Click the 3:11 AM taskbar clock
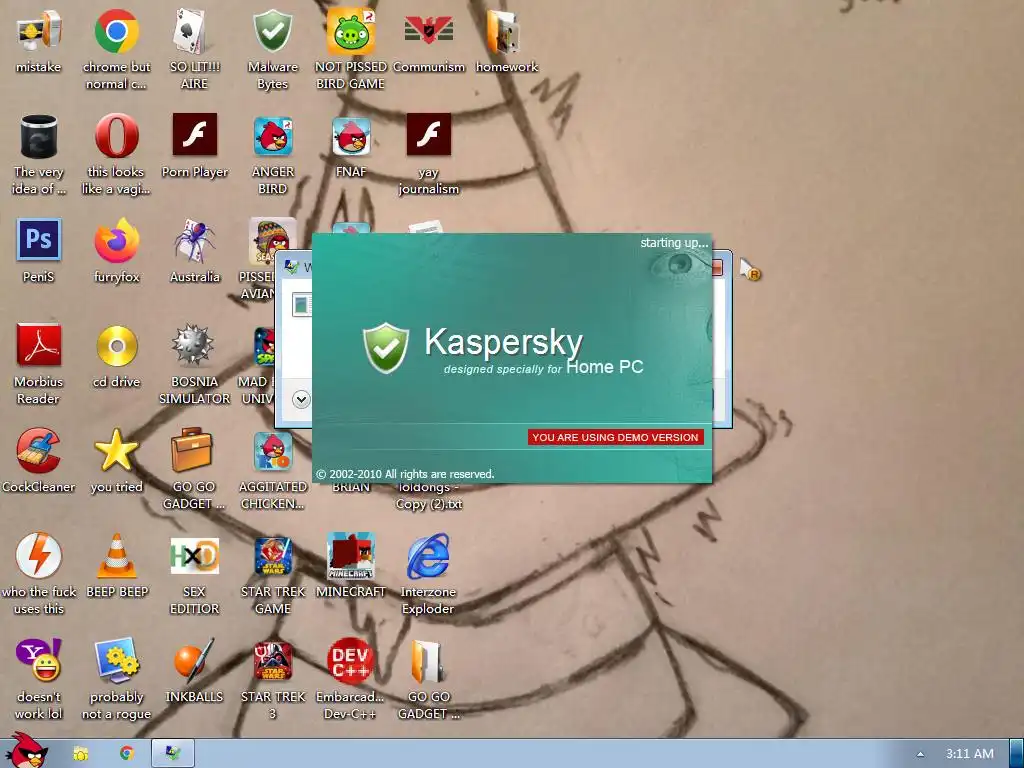This screenshot has height=768, width=1024. [970, 754]
